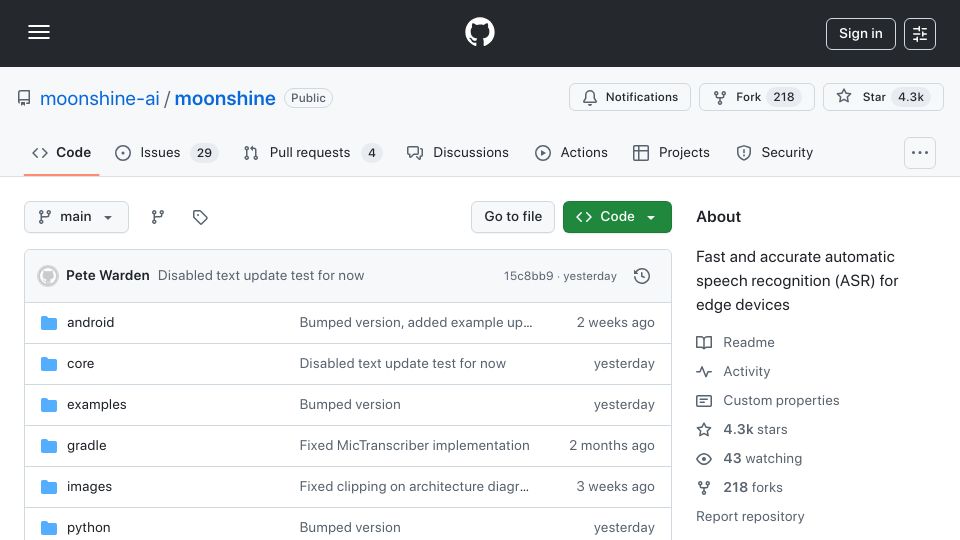Image resolution: width=960 pixels, height=540 pixels.
Task: View tags via the tag icon
Action: (x=200, y=217)
